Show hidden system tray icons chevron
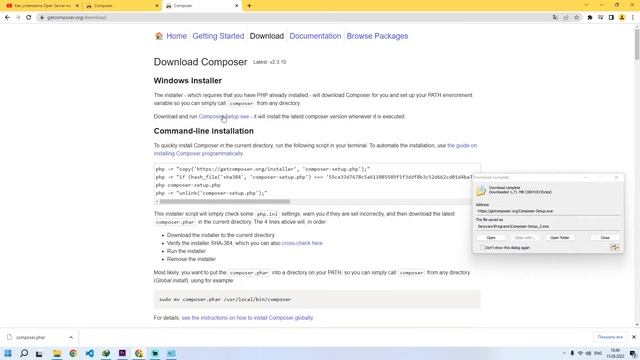Viewport: 640px width, 360px height. click(x=564, y=353)
